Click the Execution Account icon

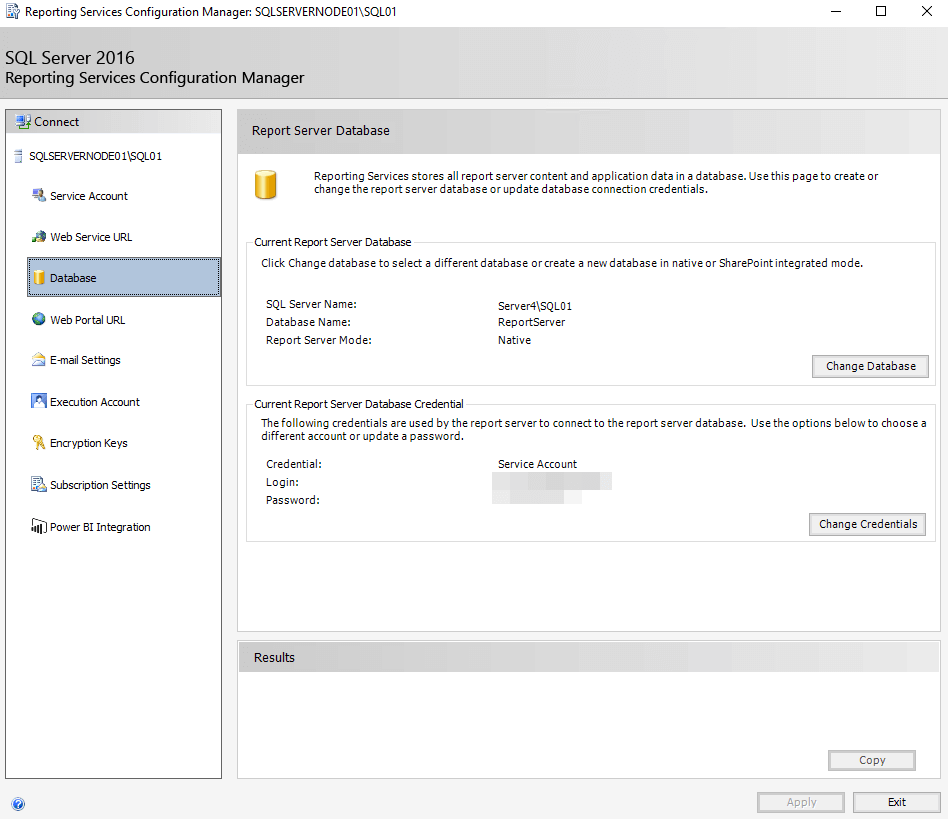(x=39, y=401)
